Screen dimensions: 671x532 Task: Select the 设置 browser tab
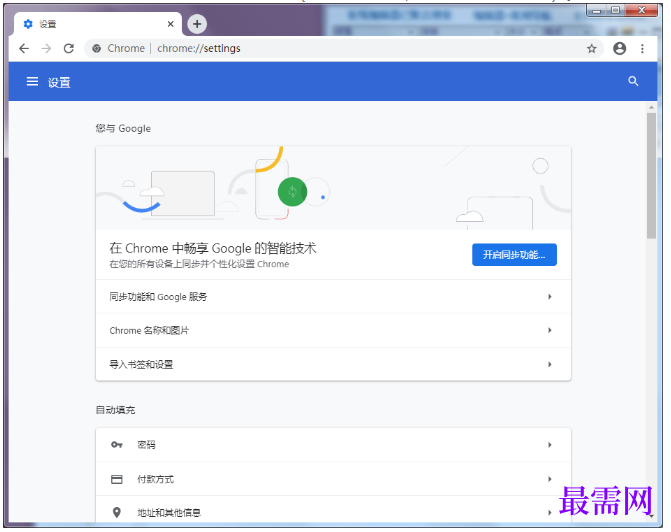[98, 24]
